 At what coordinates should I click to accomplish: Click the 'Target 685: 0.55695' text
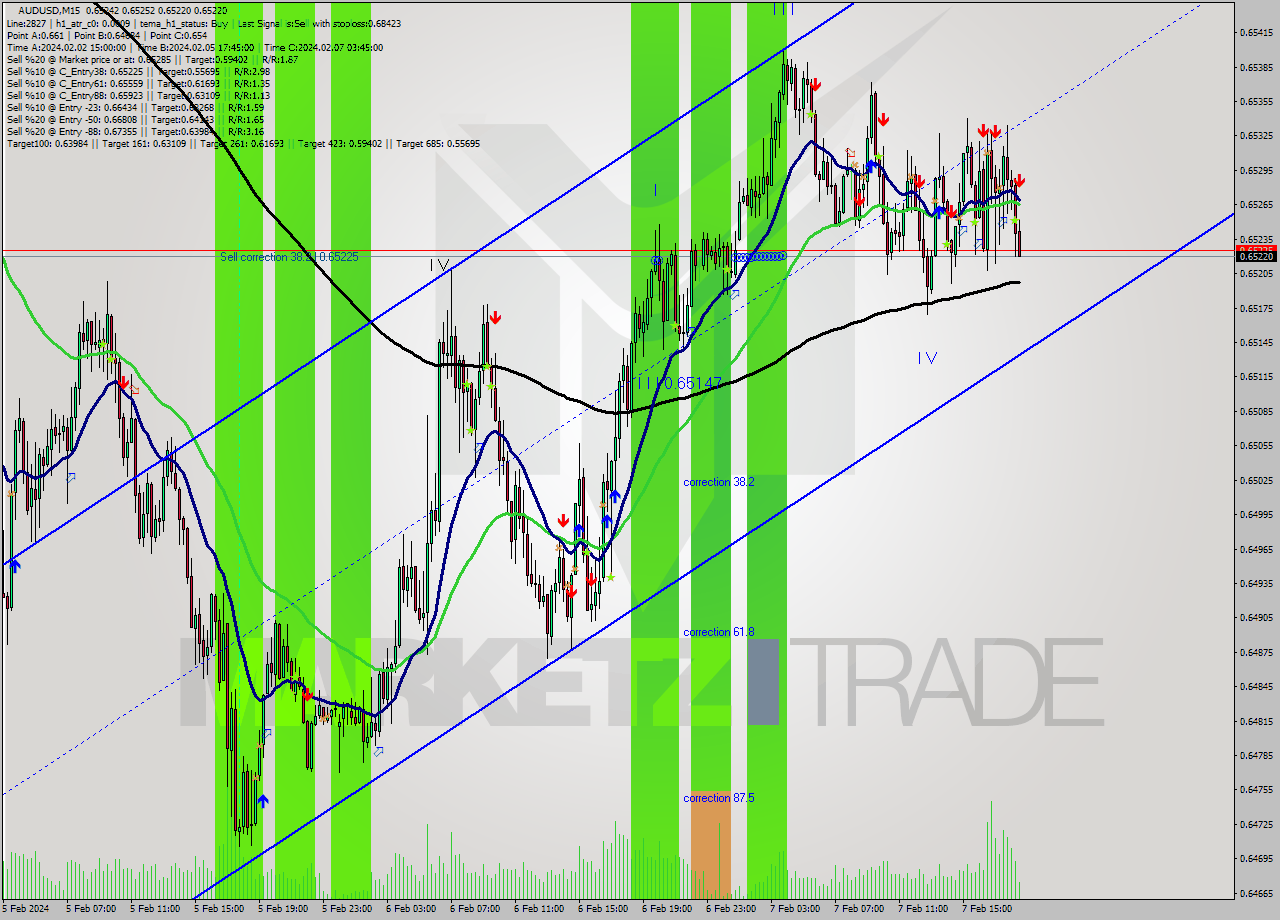click(x=438, y=143)
